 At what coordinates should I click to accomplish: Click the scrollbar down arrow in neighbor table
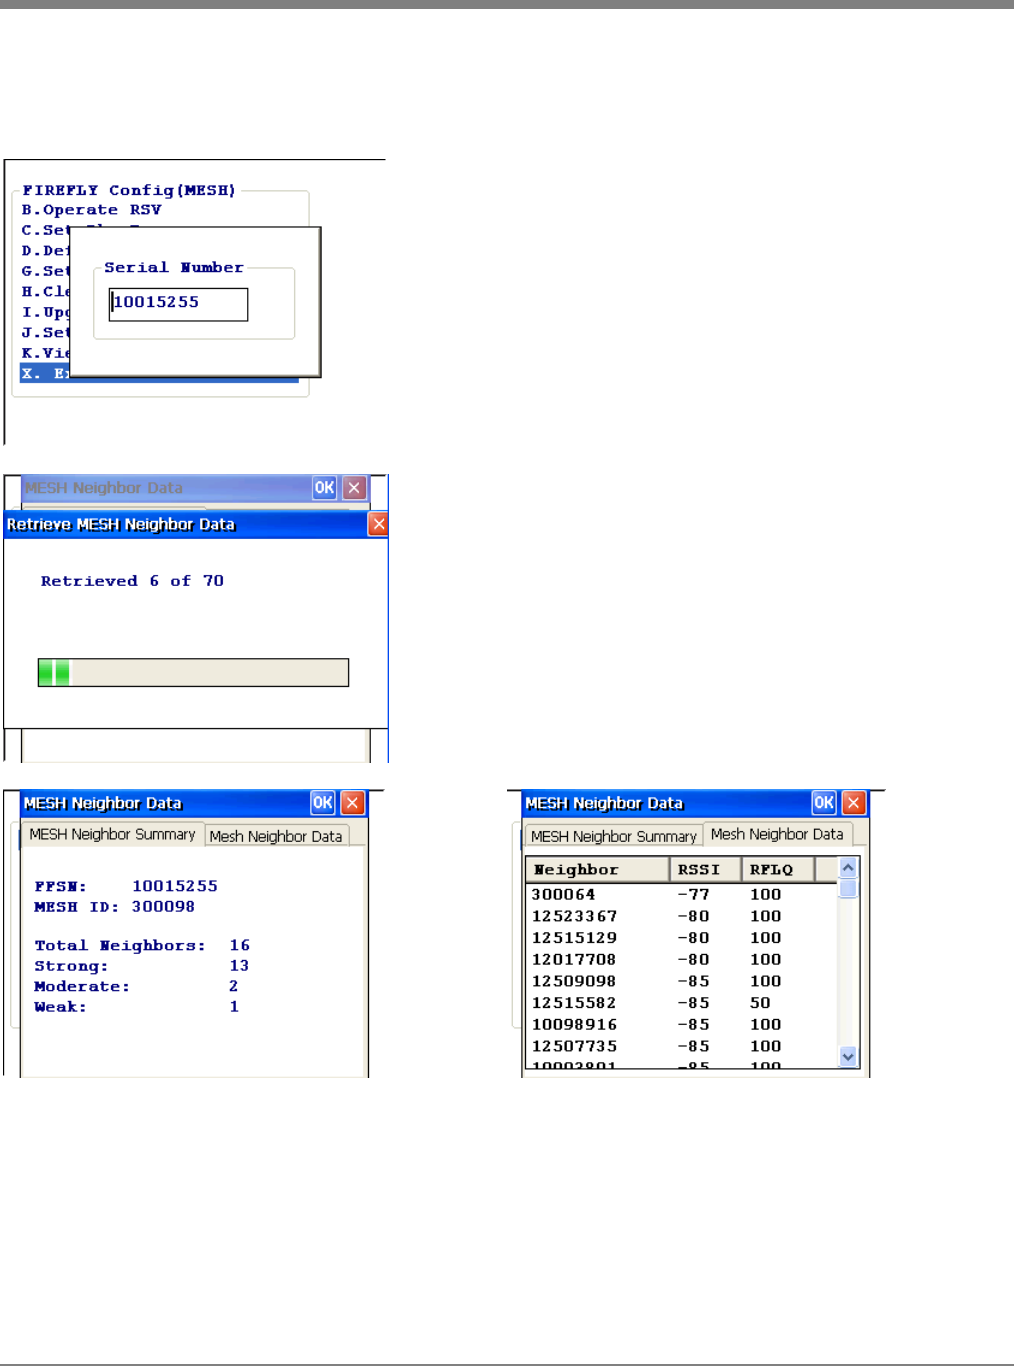click(x=848, y=1056)
